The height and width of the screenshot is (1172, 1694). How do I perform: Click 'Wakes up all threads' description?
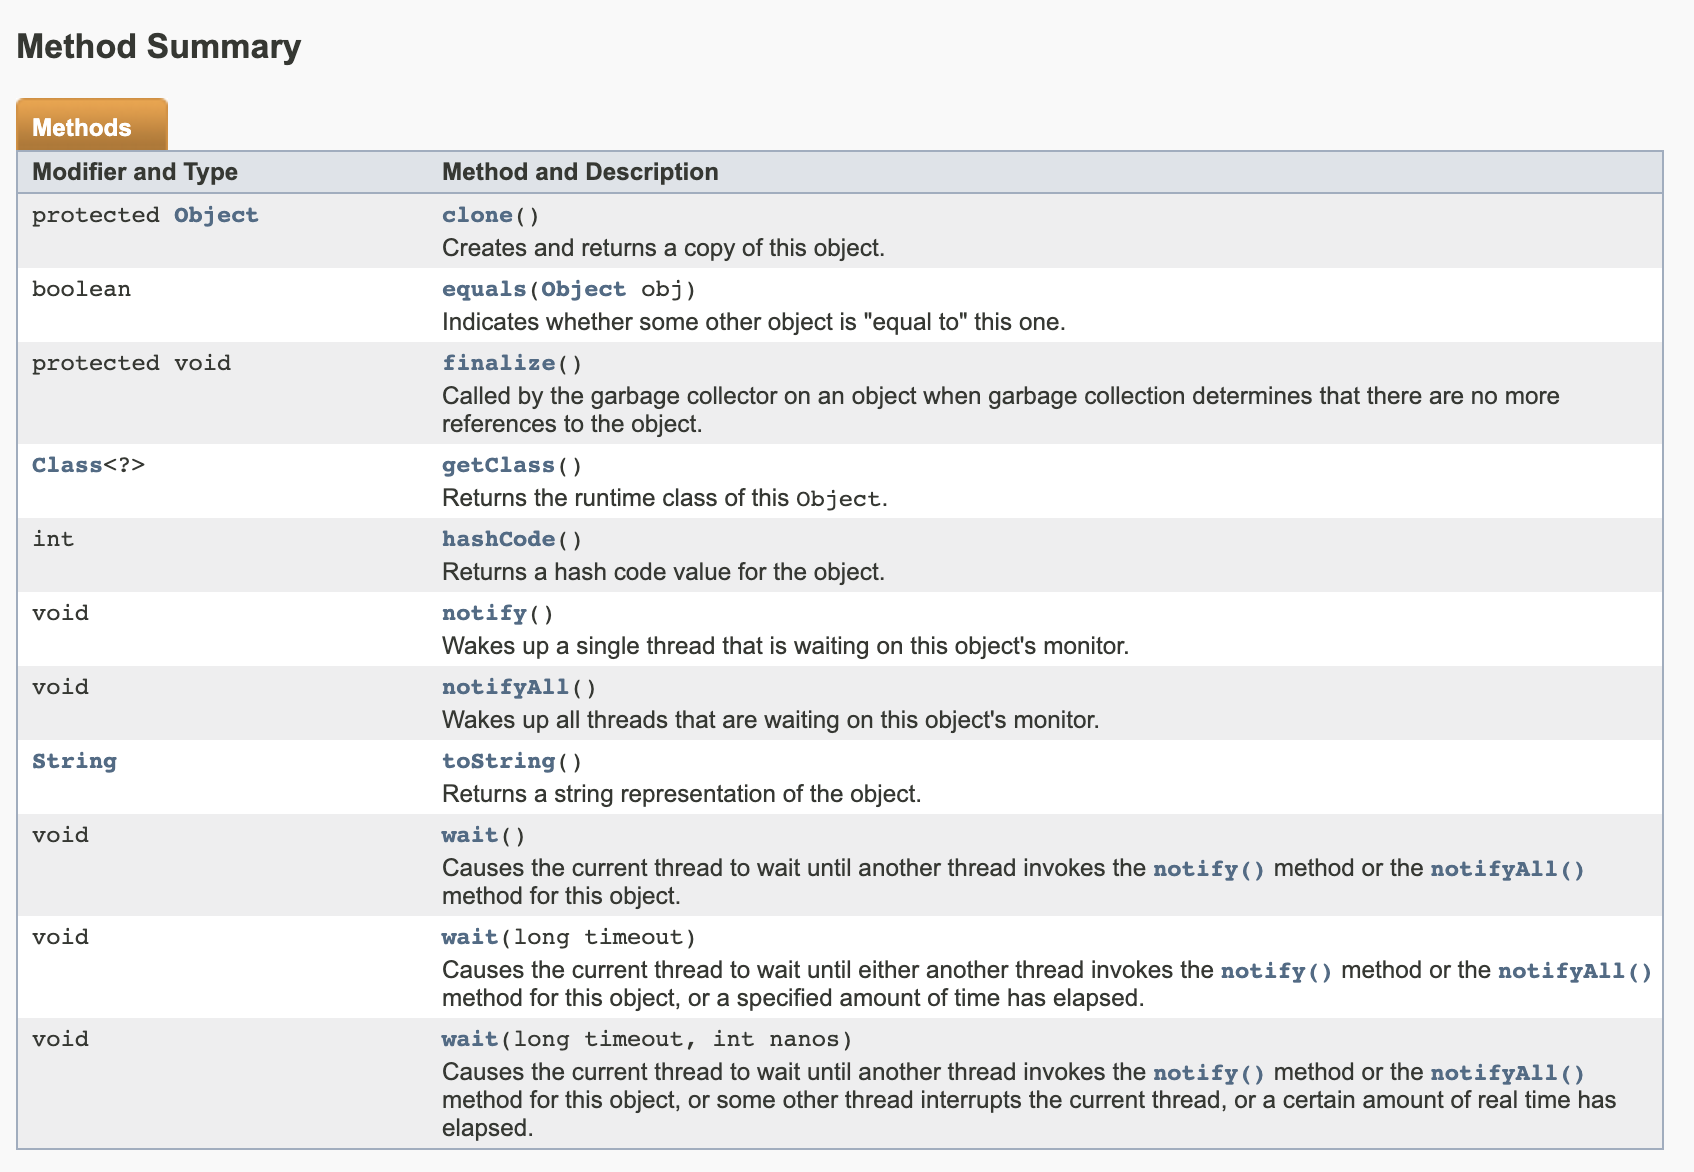(x=770, y=720)
